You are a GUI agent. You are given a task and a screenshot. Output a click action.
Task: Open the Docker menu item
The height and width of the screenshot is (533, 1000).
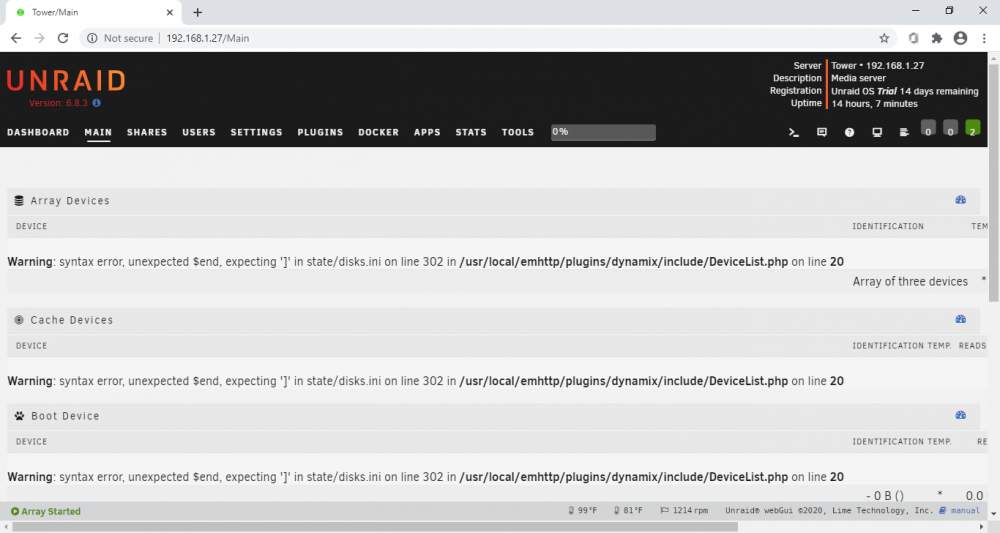click(x=378, y=133)
